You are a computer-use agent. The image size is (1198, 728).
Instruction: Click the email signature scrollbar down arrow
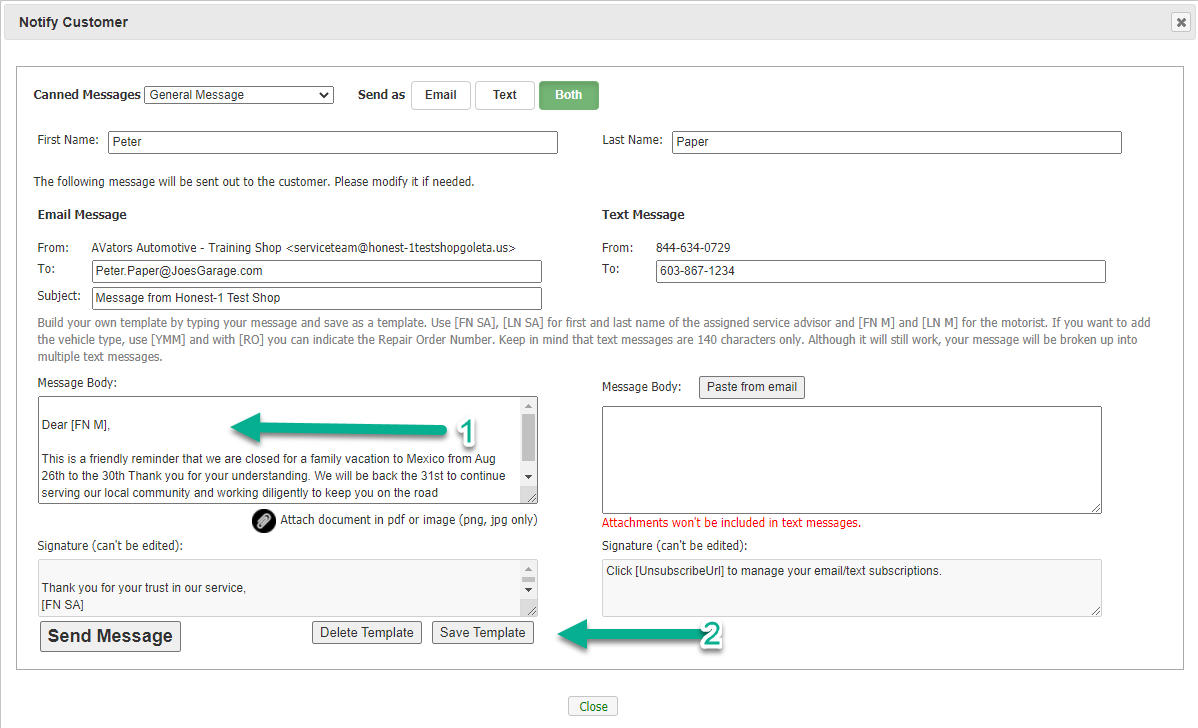[528, 590]
